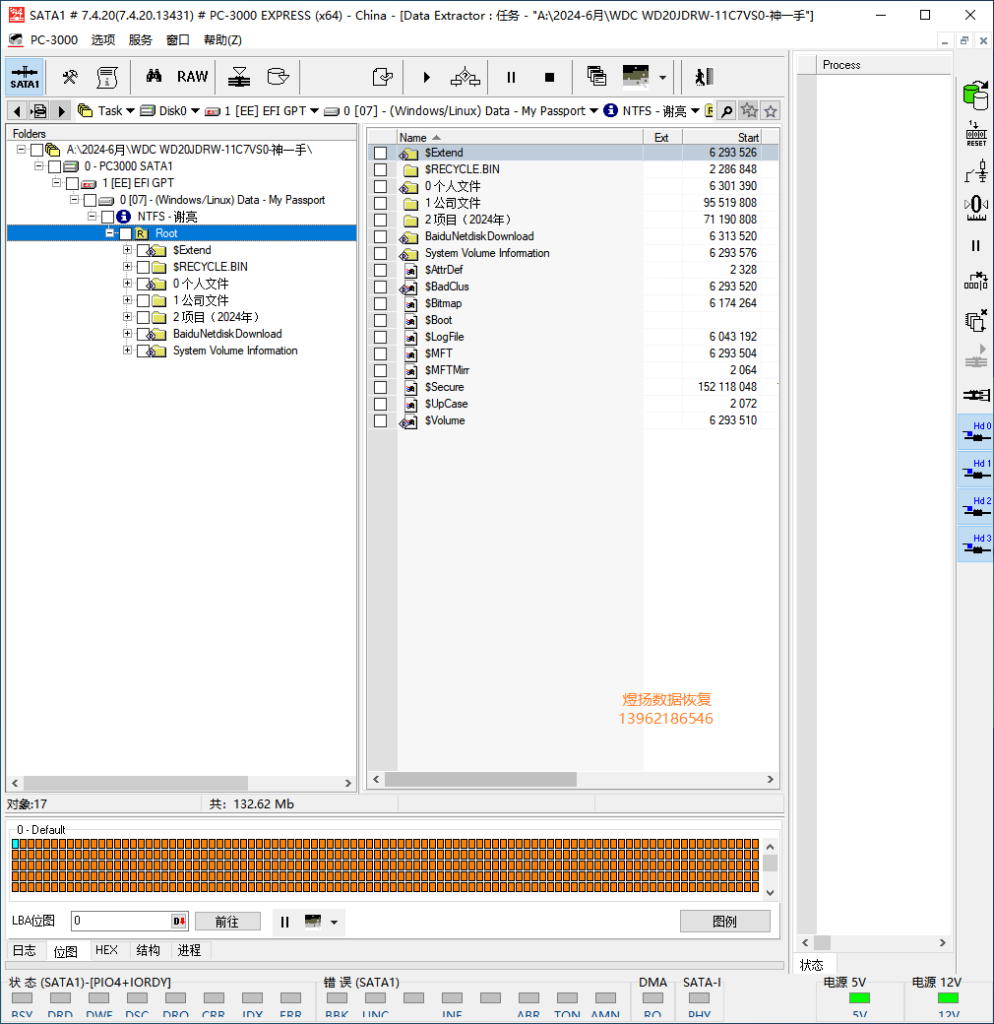Click the first cyan block in sector map
The width and height of the screenshot is (994, 1024).
point(15,844)
